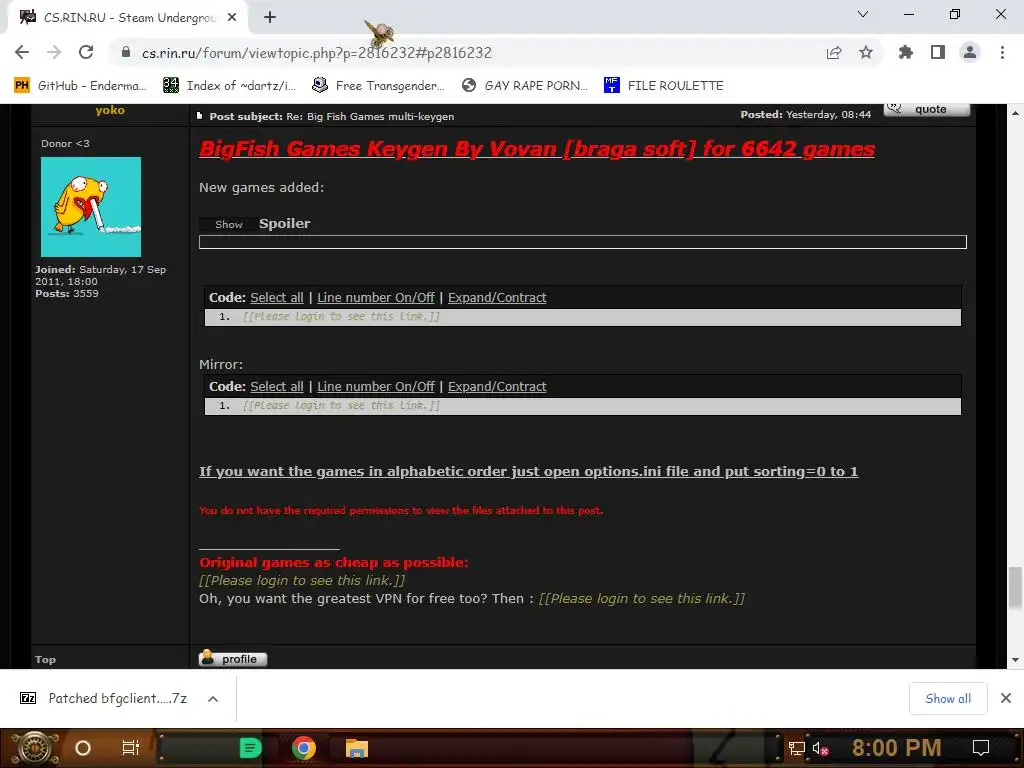Image resolution: width=1024 pixels, height=768 pixels.
Task: Open the Extensions puzzle-piece menu
Action: coord(905,52)
